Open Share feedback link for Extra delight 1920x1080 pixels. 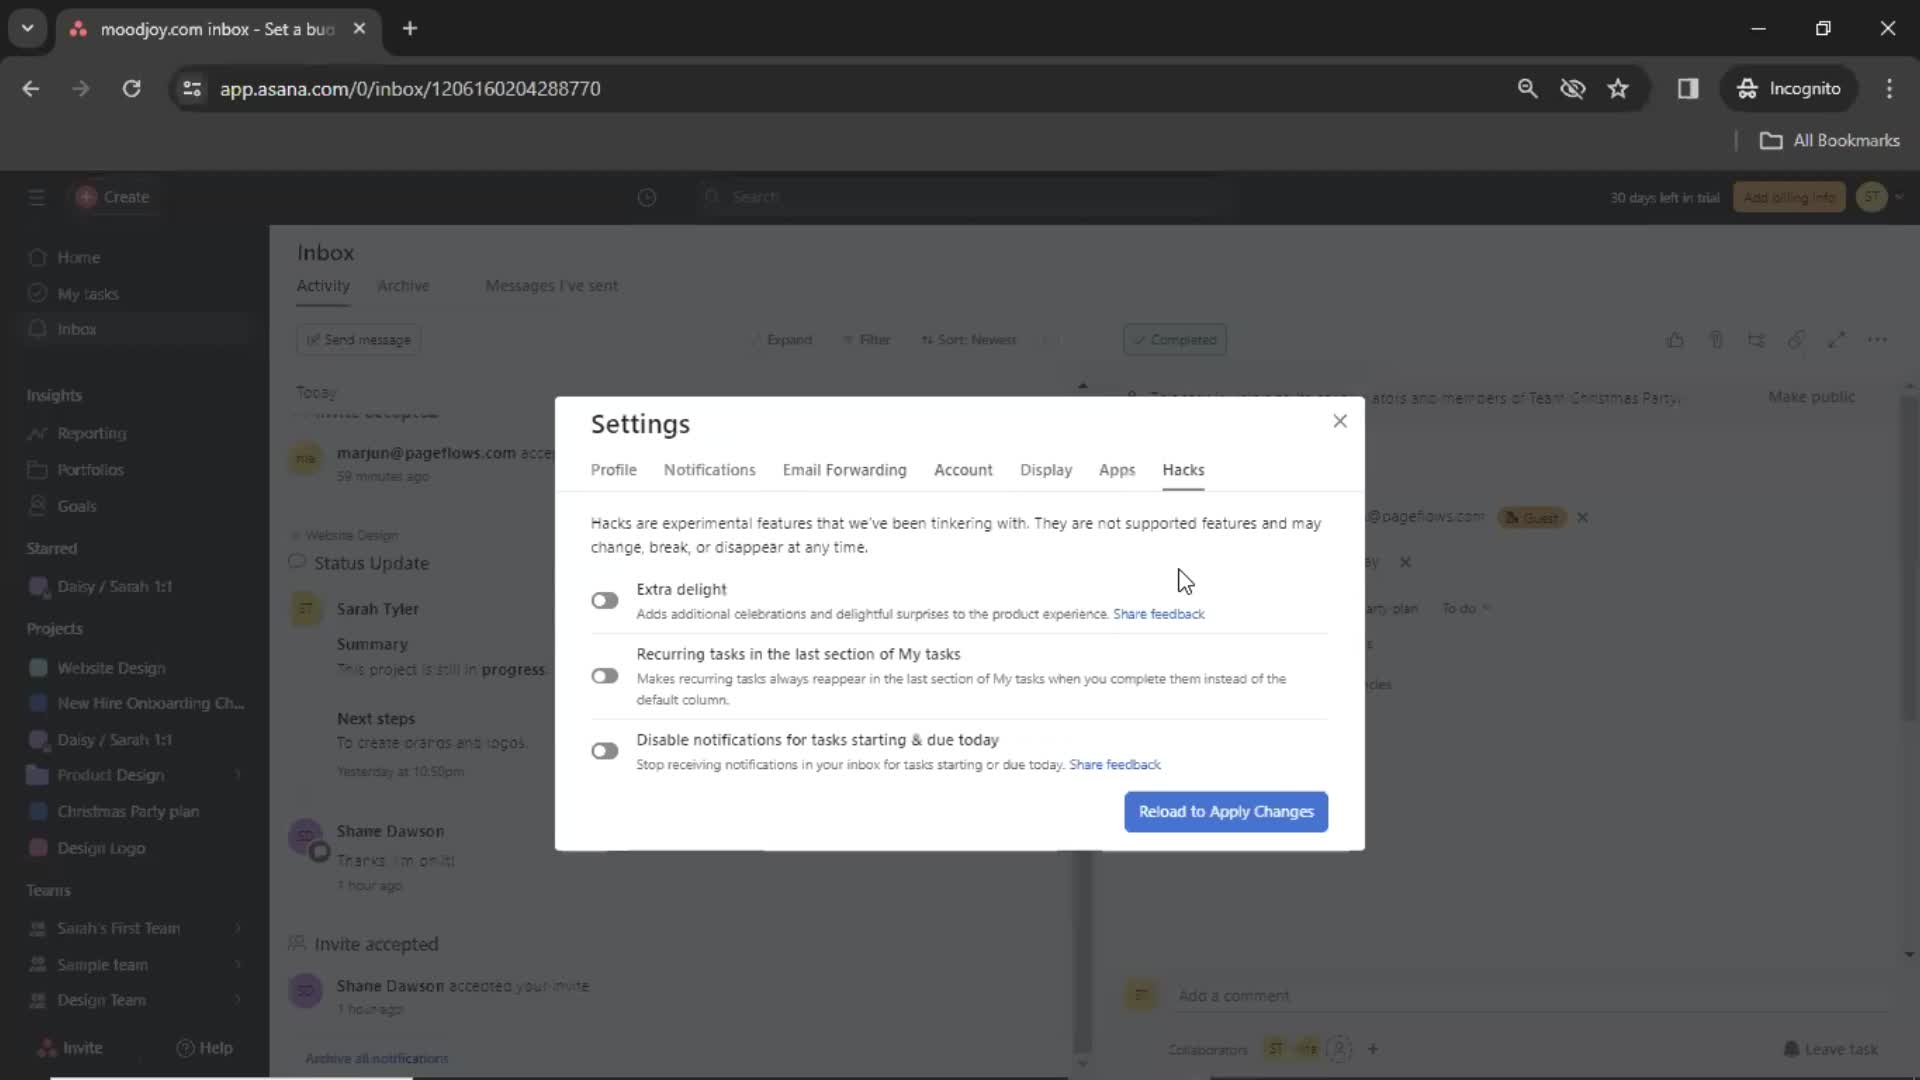1158,614
